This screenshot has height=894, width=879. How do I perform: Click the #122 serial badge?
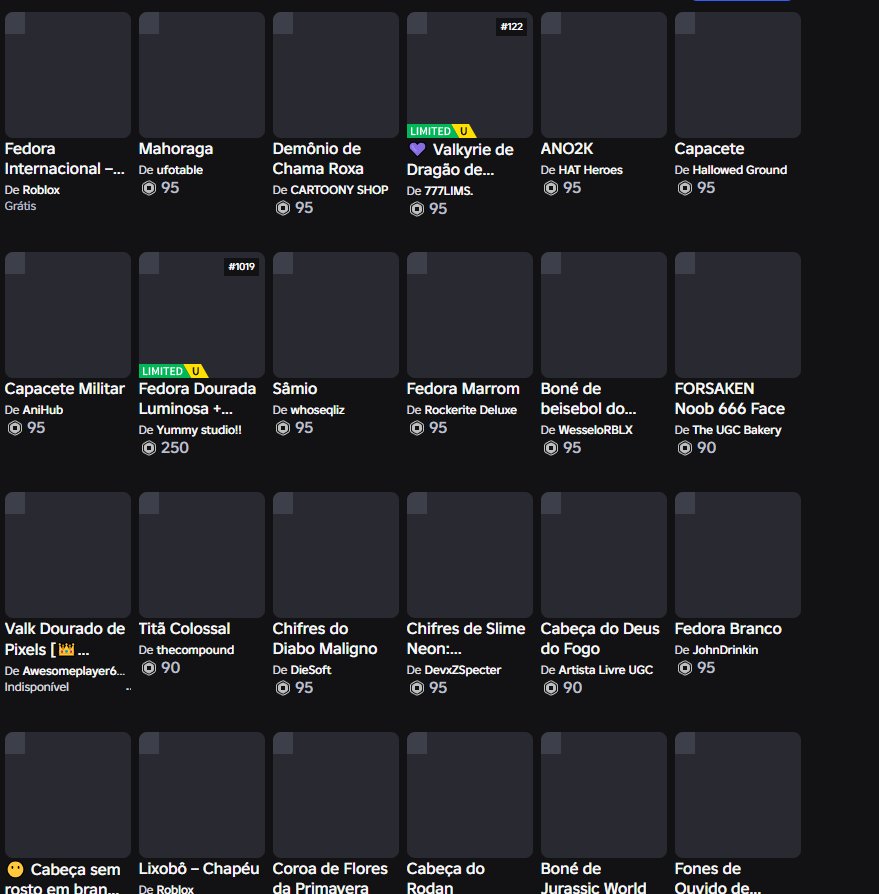click(511, 27)
